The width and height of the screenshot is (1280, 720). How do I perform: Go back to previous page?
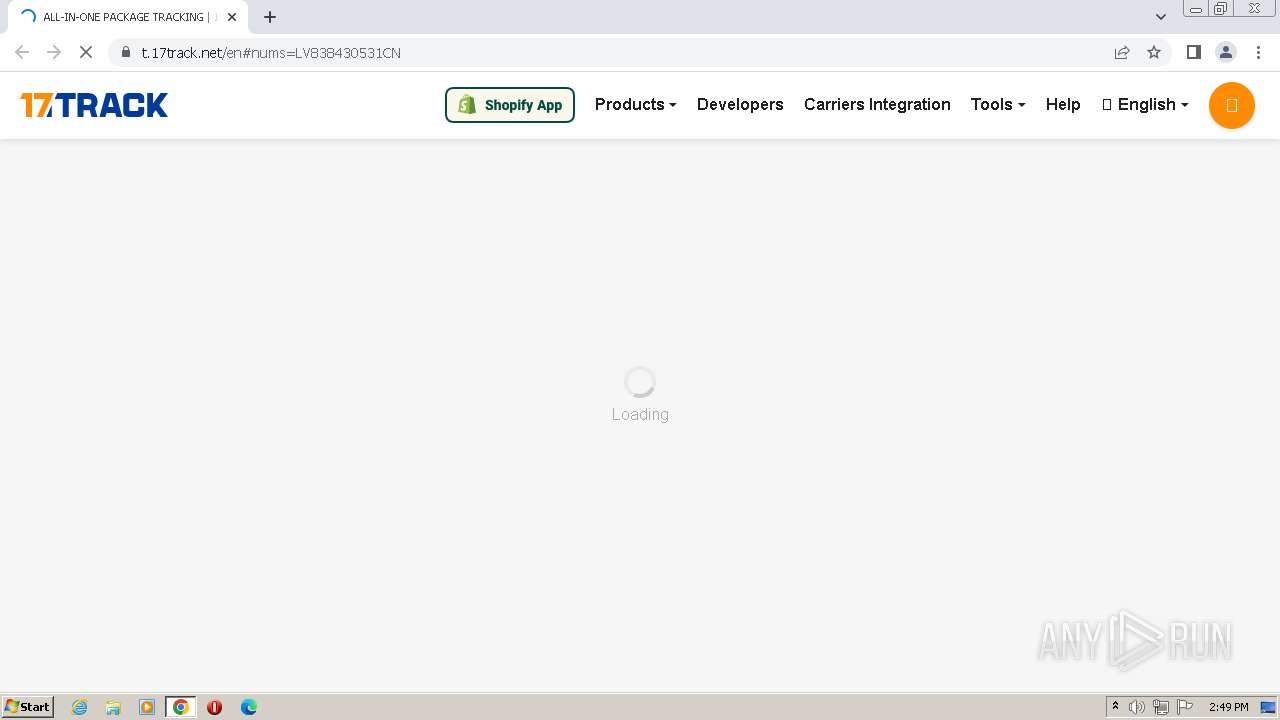pyautogui.click(x=22, y=52)
